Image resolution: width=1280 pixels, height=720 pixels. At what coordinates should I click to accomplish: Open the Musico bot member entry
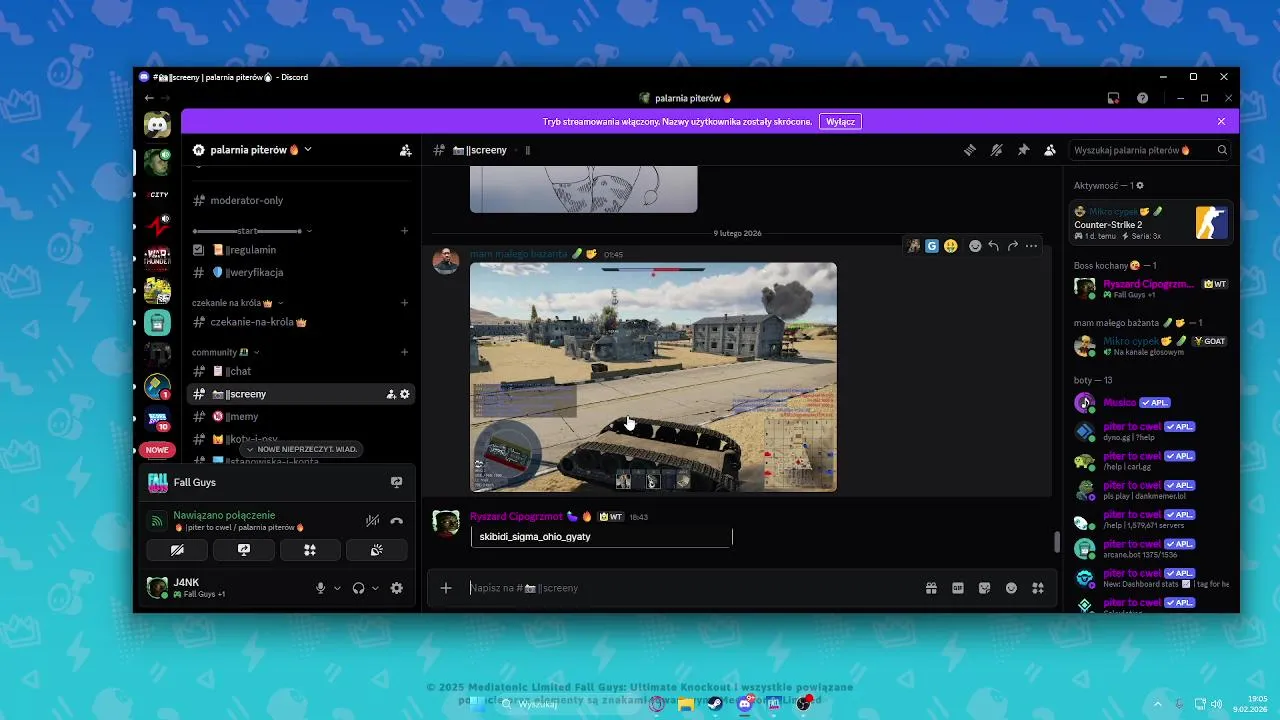(x=1151, y=403)
